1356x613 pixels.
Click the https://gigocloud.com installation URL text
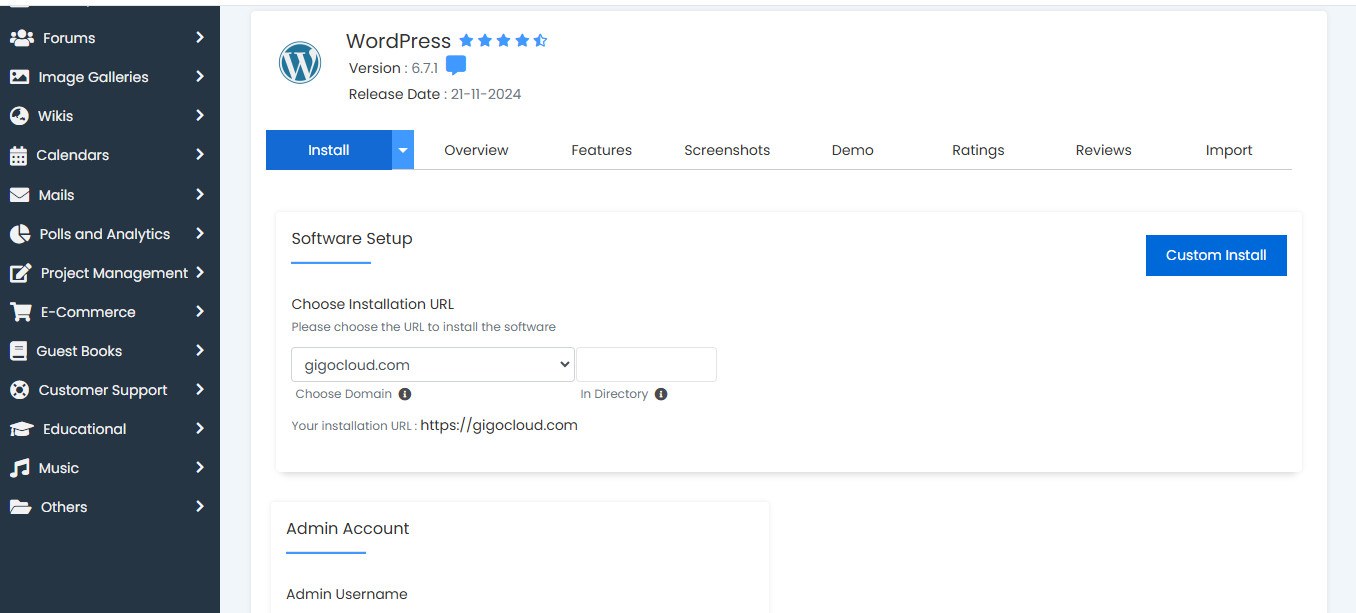(x=499, y=425)
